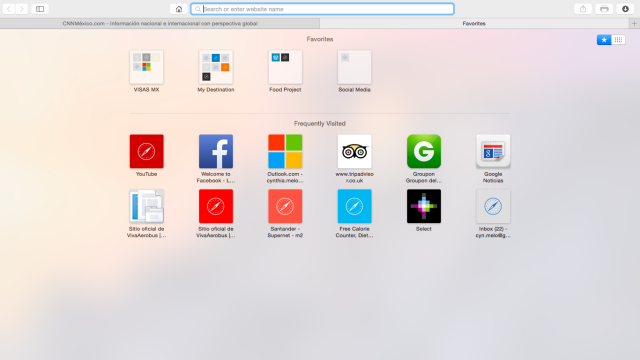Screen dimensions: 640x360
Task: Click the search or website name field
Action: tap(322, 9)
